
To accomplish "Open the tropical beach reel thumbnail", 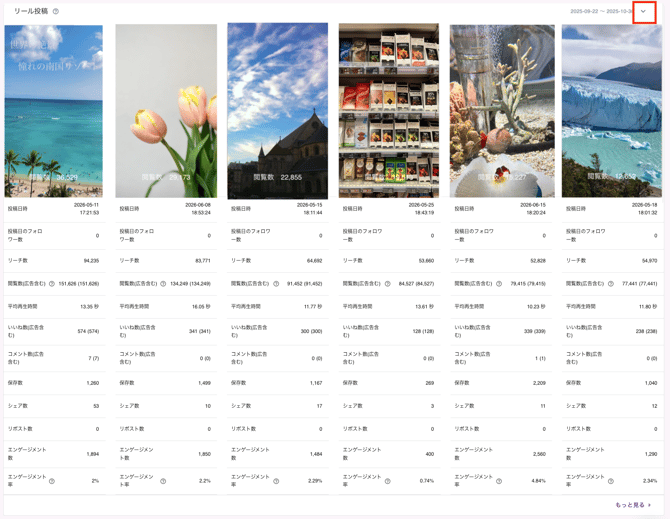I will (53, 111).
